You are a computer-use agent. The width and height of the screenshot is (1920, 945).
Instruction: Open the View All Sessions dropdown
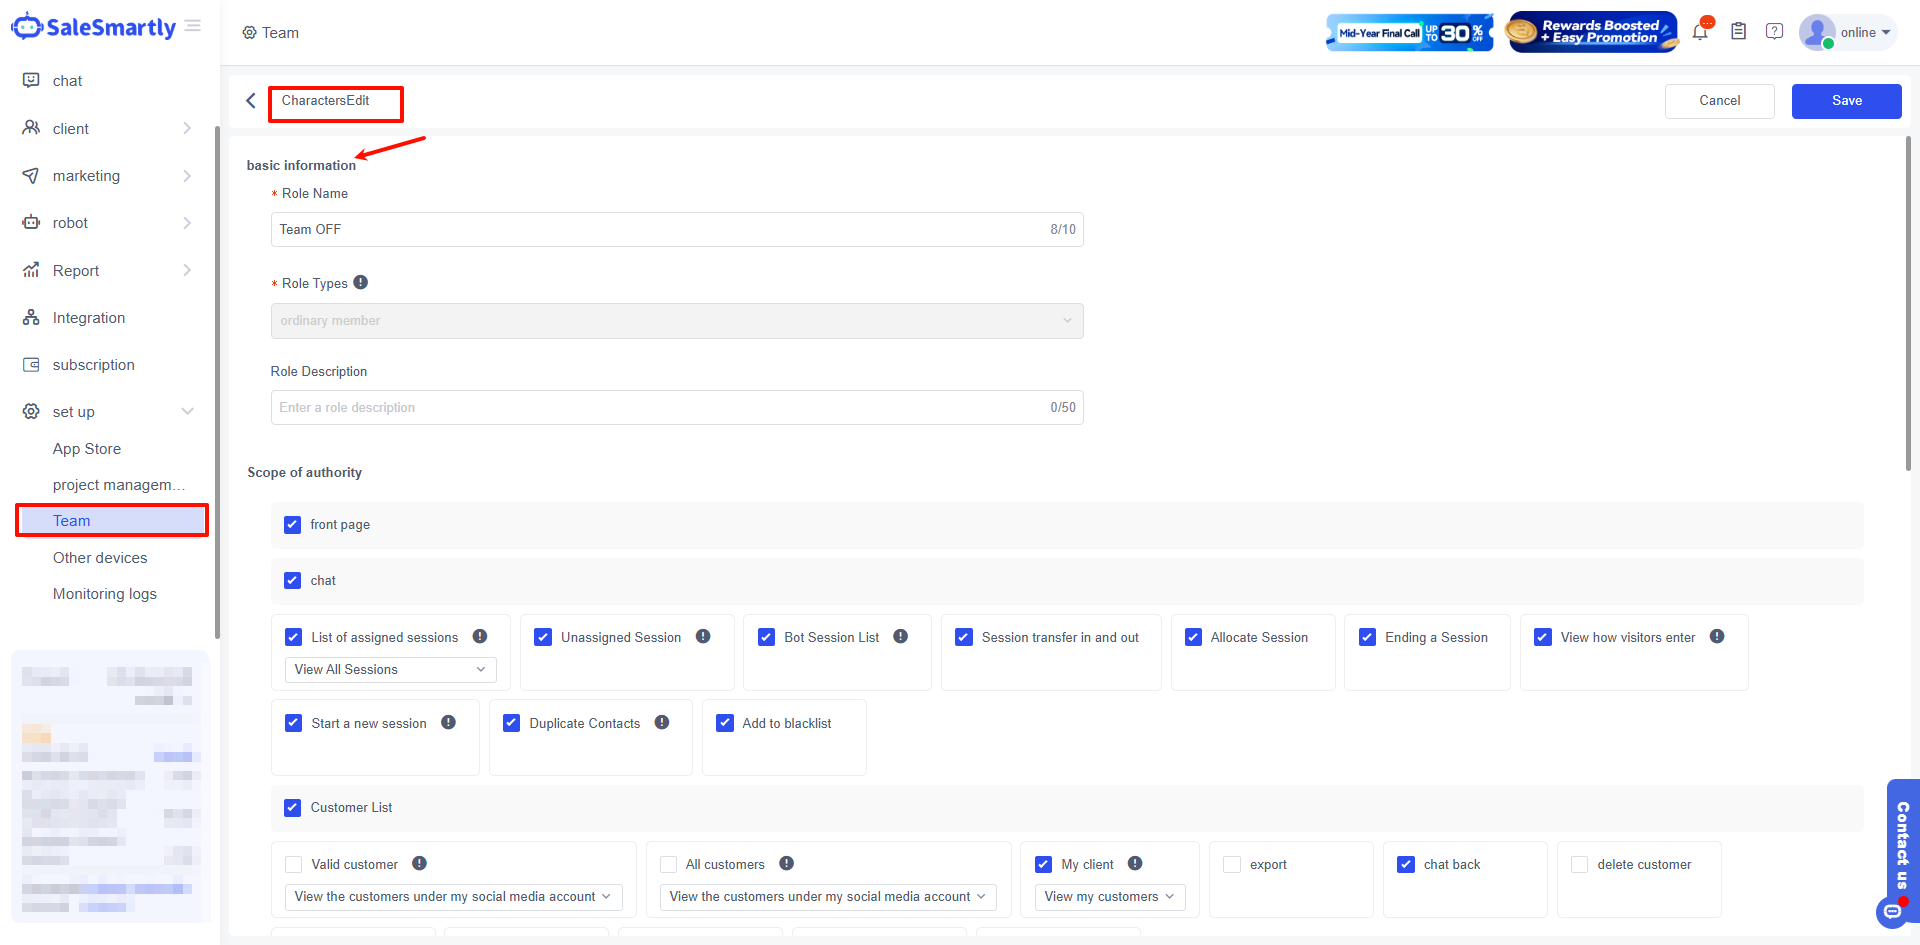pos(390,670)
